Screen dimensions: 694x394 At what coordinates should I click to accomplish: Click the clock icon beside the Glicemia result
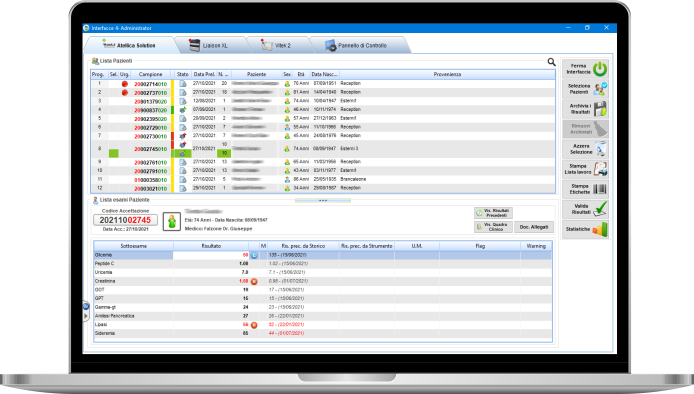(x=254, y=255)
